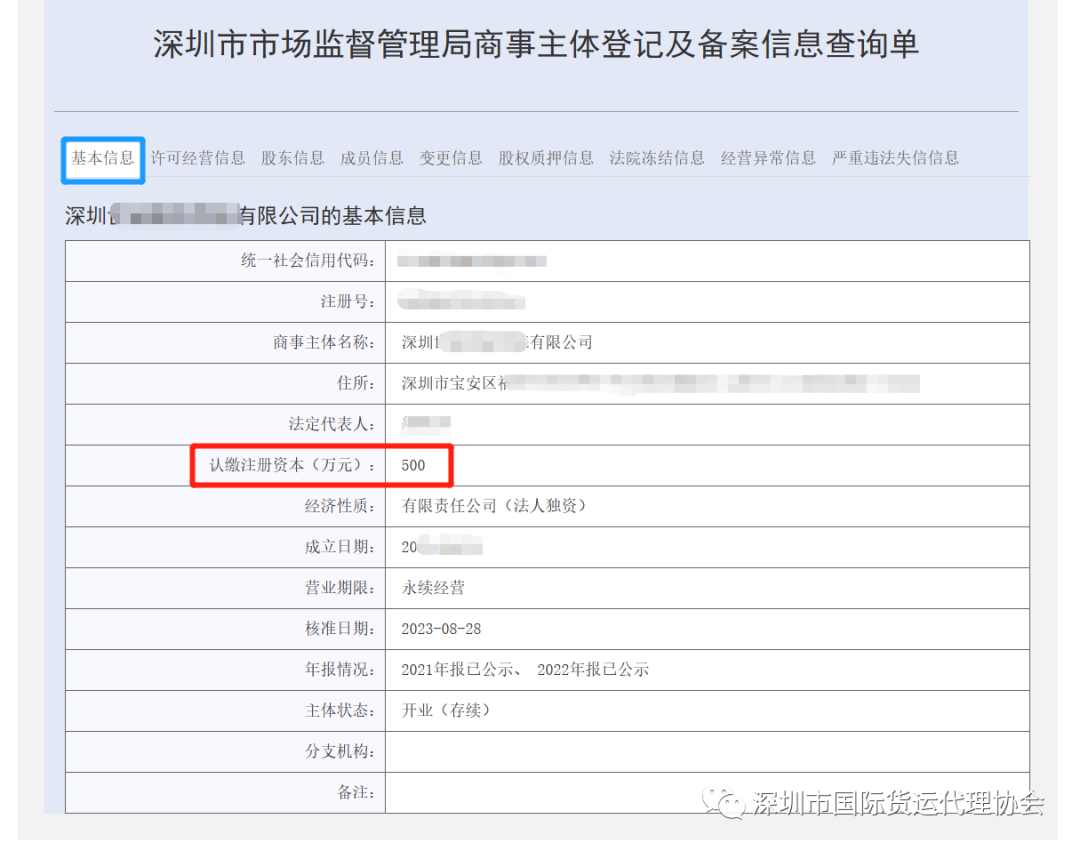1080x851 pixels.
Task: Click the registered capital value 500
Action: click(x=413, y=465)
